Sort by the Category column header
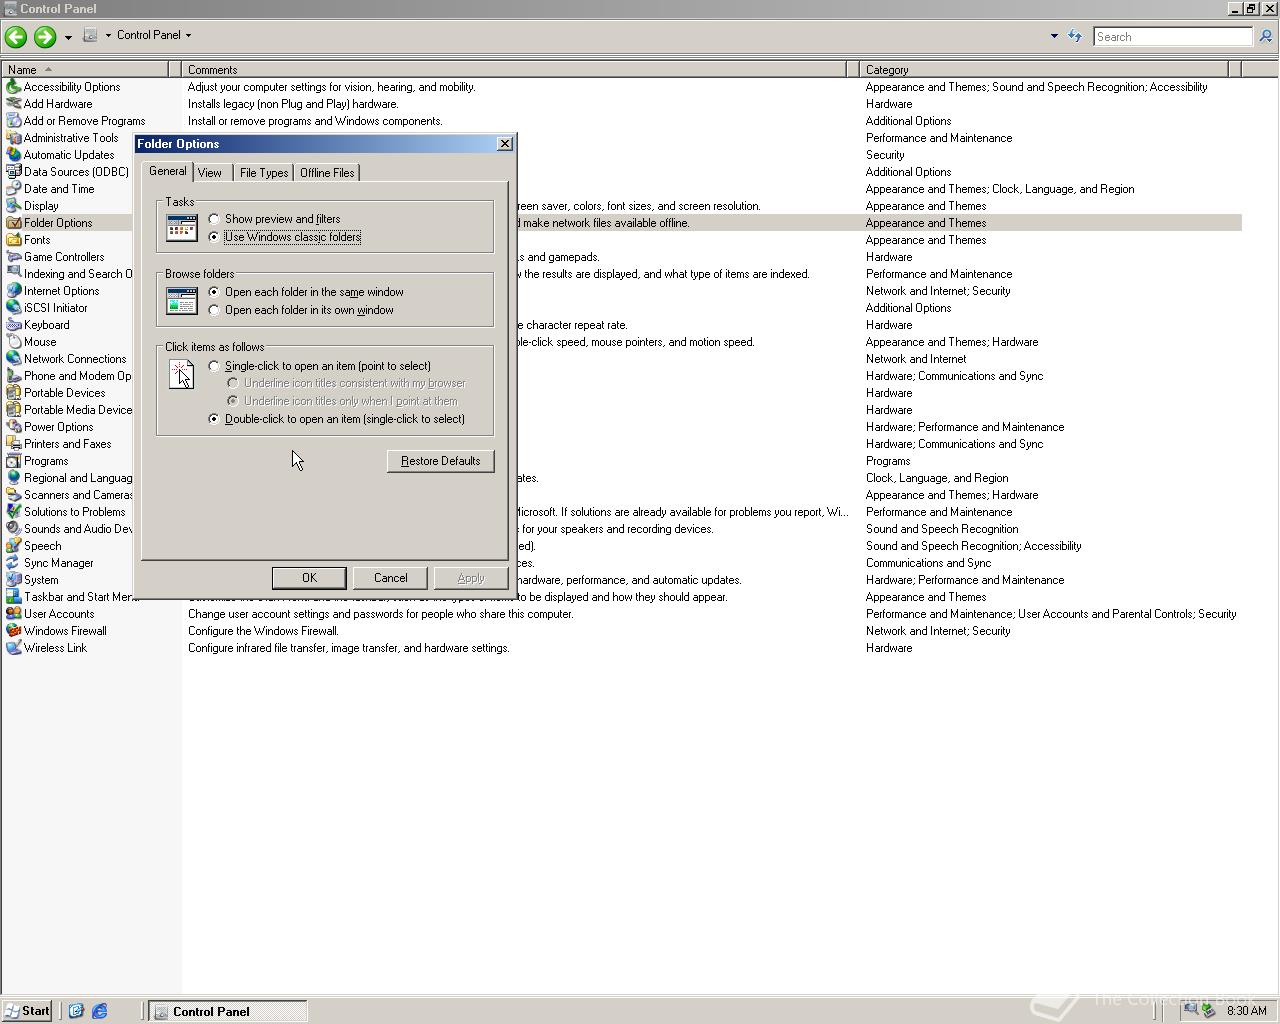The image size is (1280, 1024). click(1044, 70)
